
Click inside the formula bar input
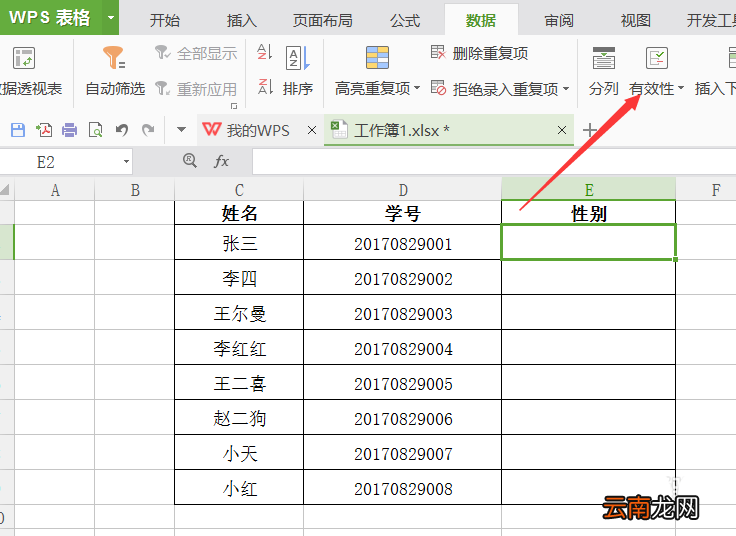[x=494, y=161]
